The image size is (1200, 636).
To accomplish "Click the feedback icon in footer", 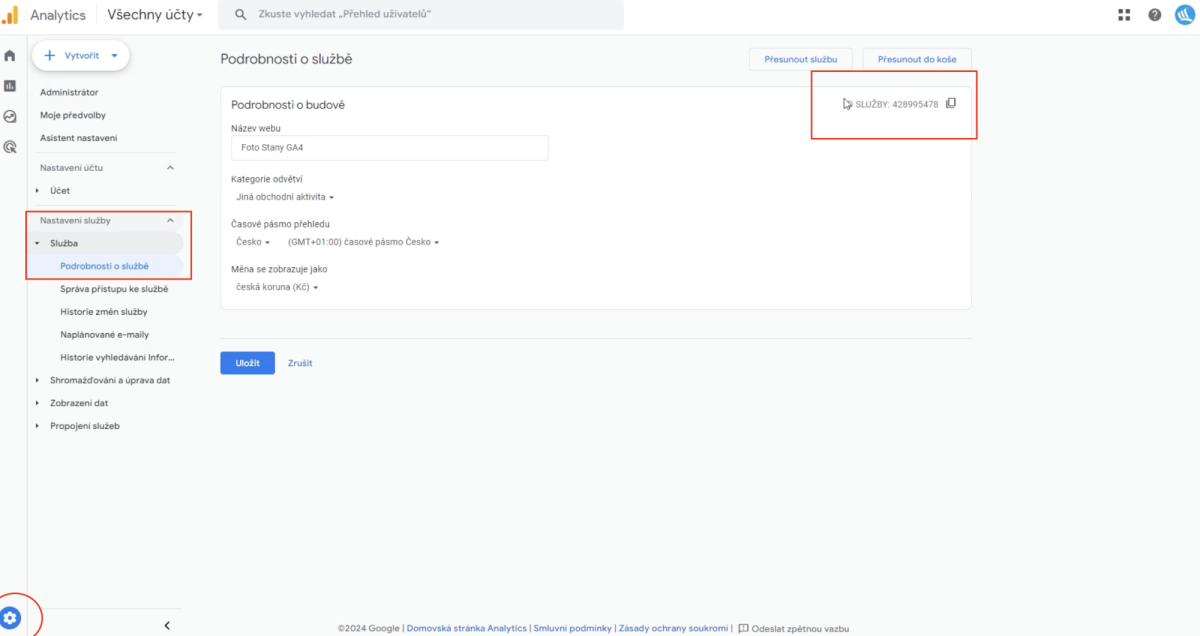I will (x=743, y=628).
